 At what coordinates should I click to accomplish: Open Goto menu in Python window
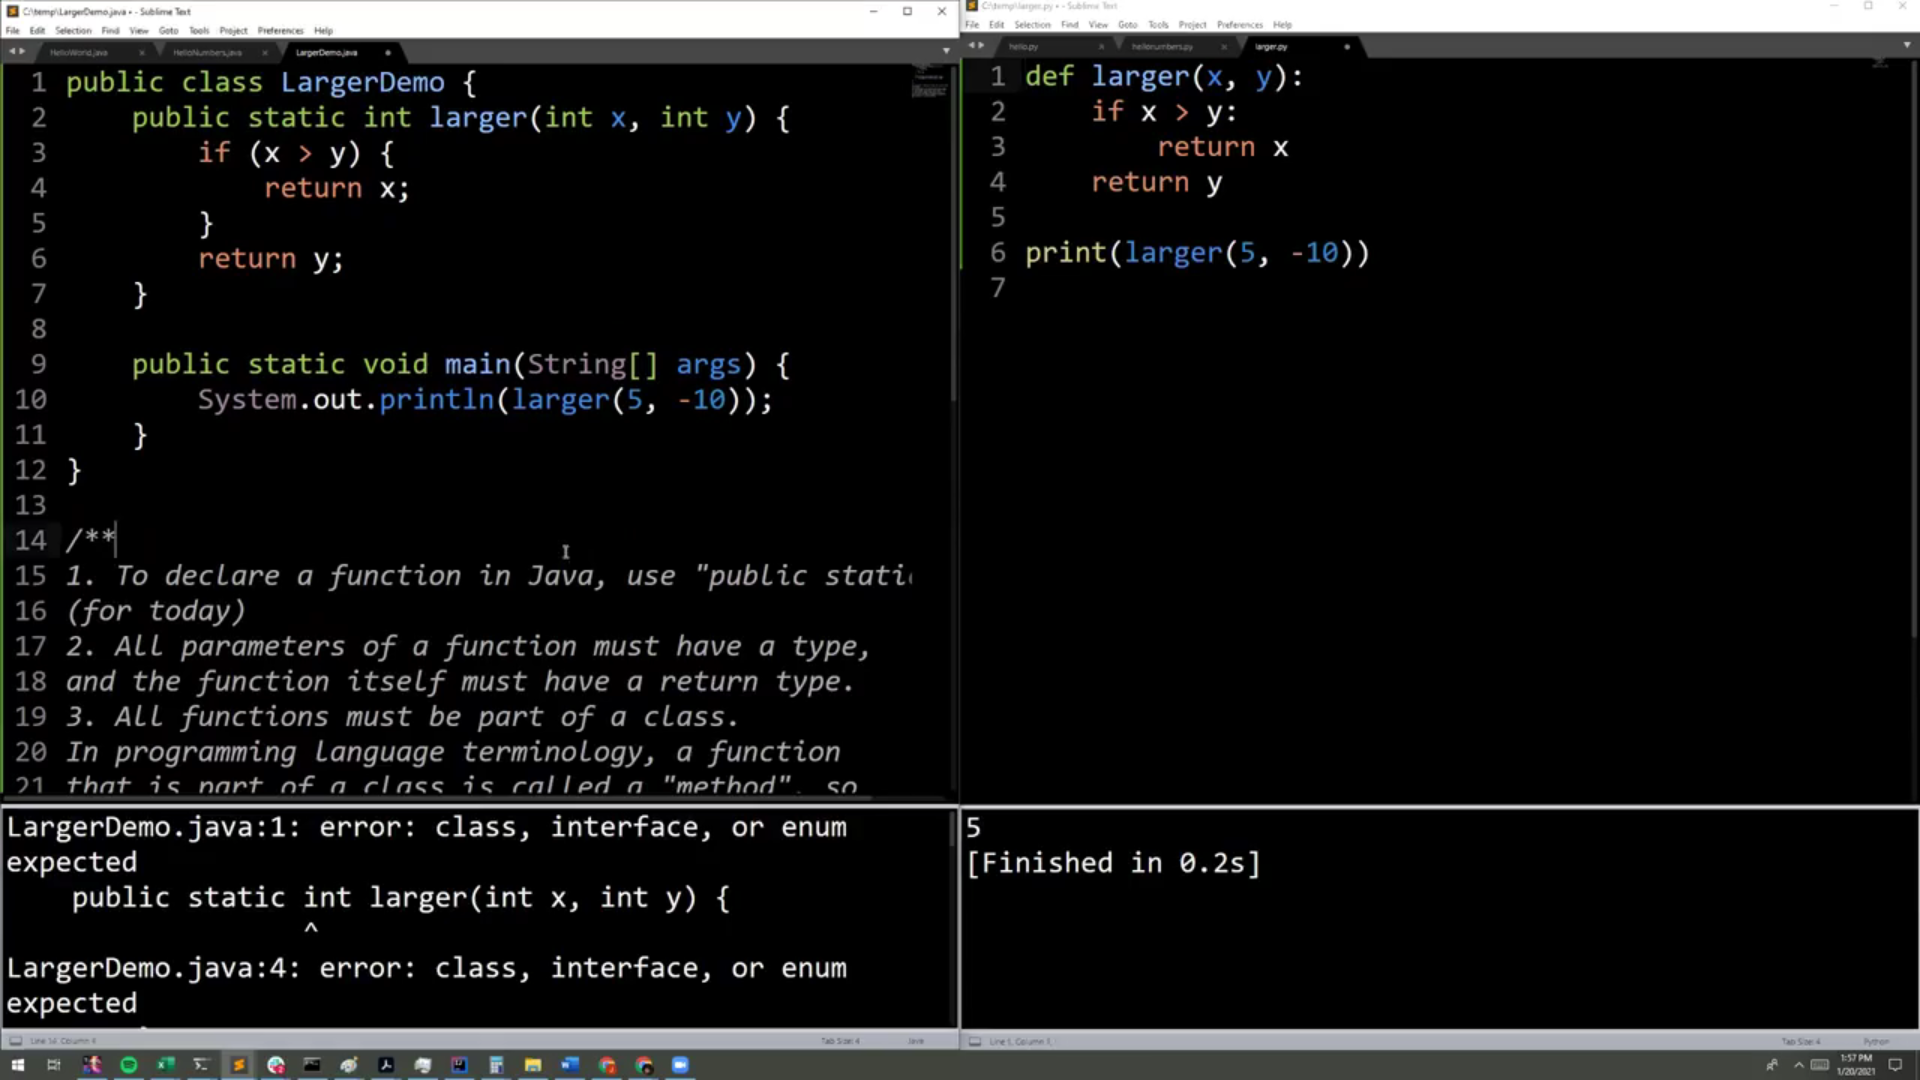click(1127, 24)
